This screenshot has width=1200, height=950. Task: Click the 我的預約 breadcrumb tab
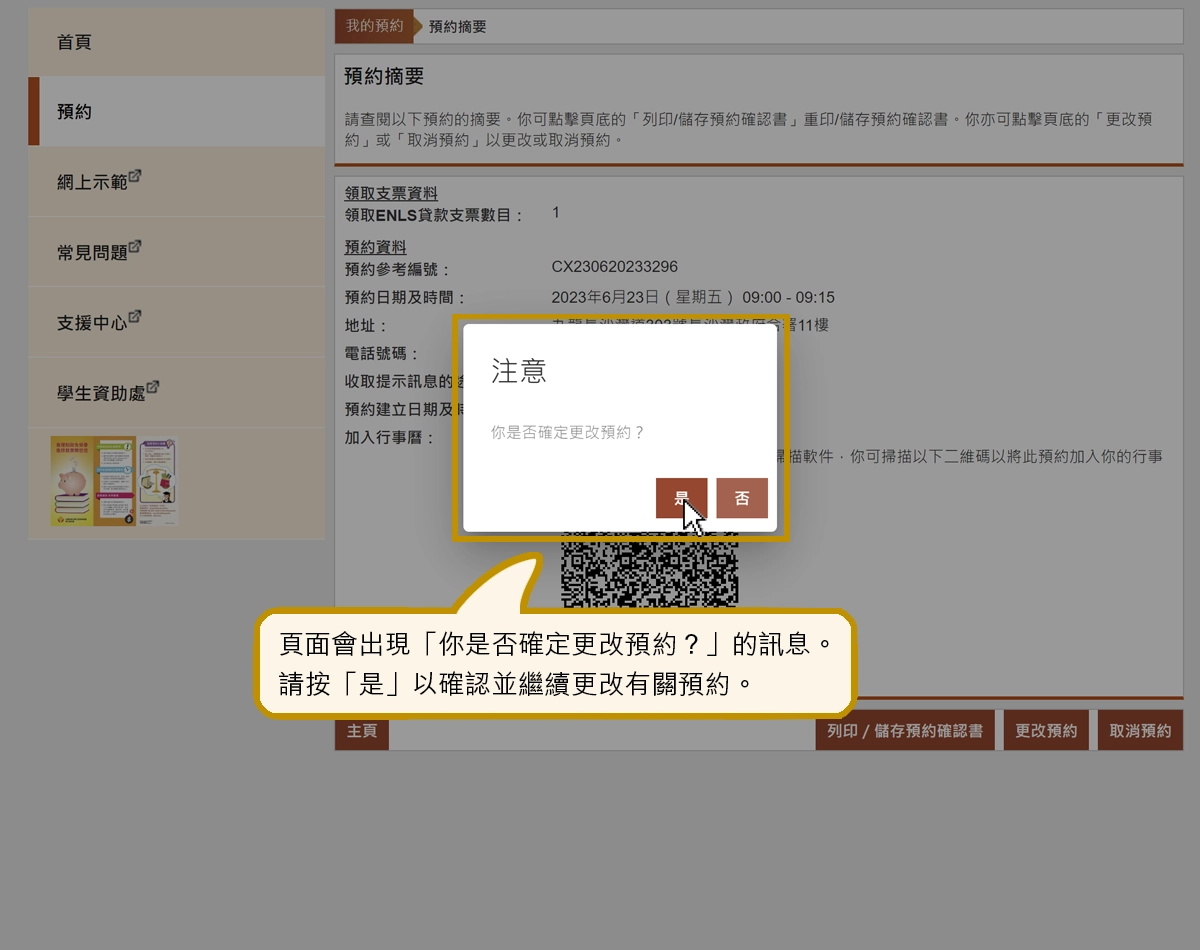point(373,26)
